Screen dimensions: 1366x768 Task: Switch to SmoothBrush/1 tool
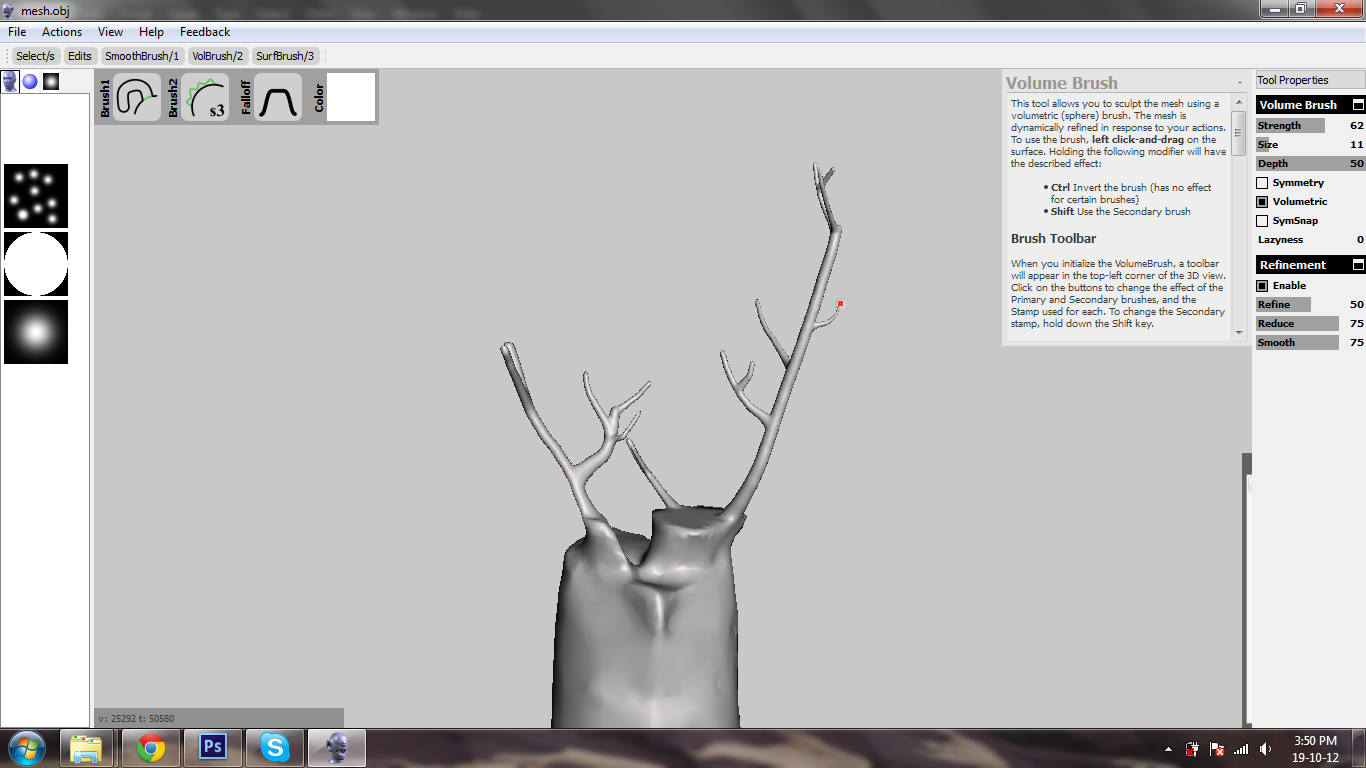pos(142,56)
